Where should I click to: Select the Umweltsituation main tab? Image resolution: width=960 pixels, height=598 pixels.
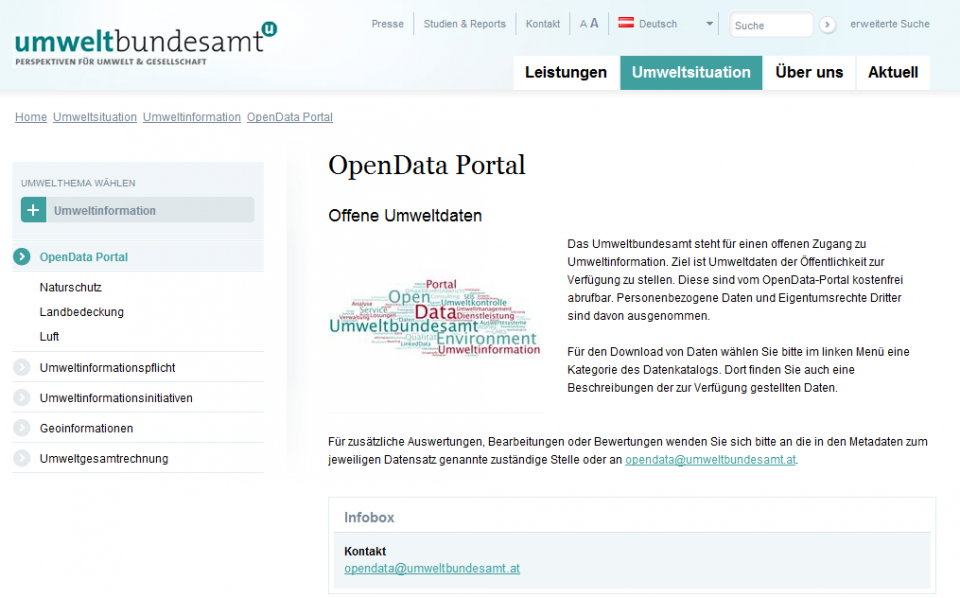[691, 72]
